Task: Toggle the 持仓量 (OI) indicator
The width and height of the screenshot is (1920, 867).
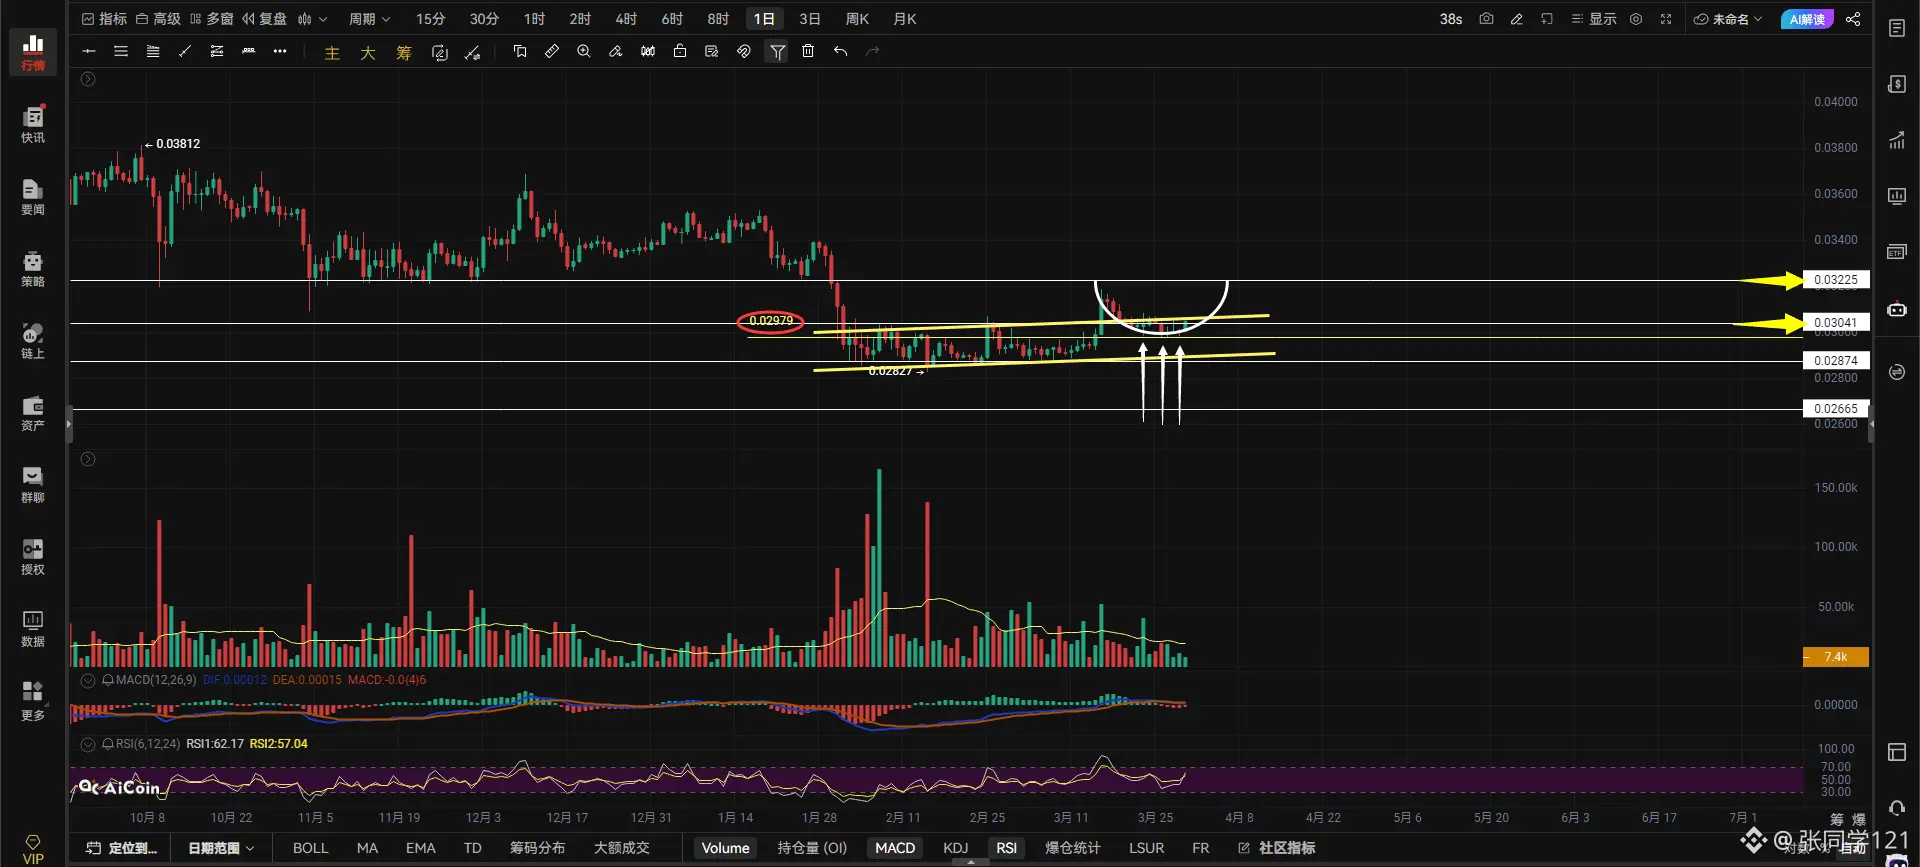Action: (x=812, y=848)
